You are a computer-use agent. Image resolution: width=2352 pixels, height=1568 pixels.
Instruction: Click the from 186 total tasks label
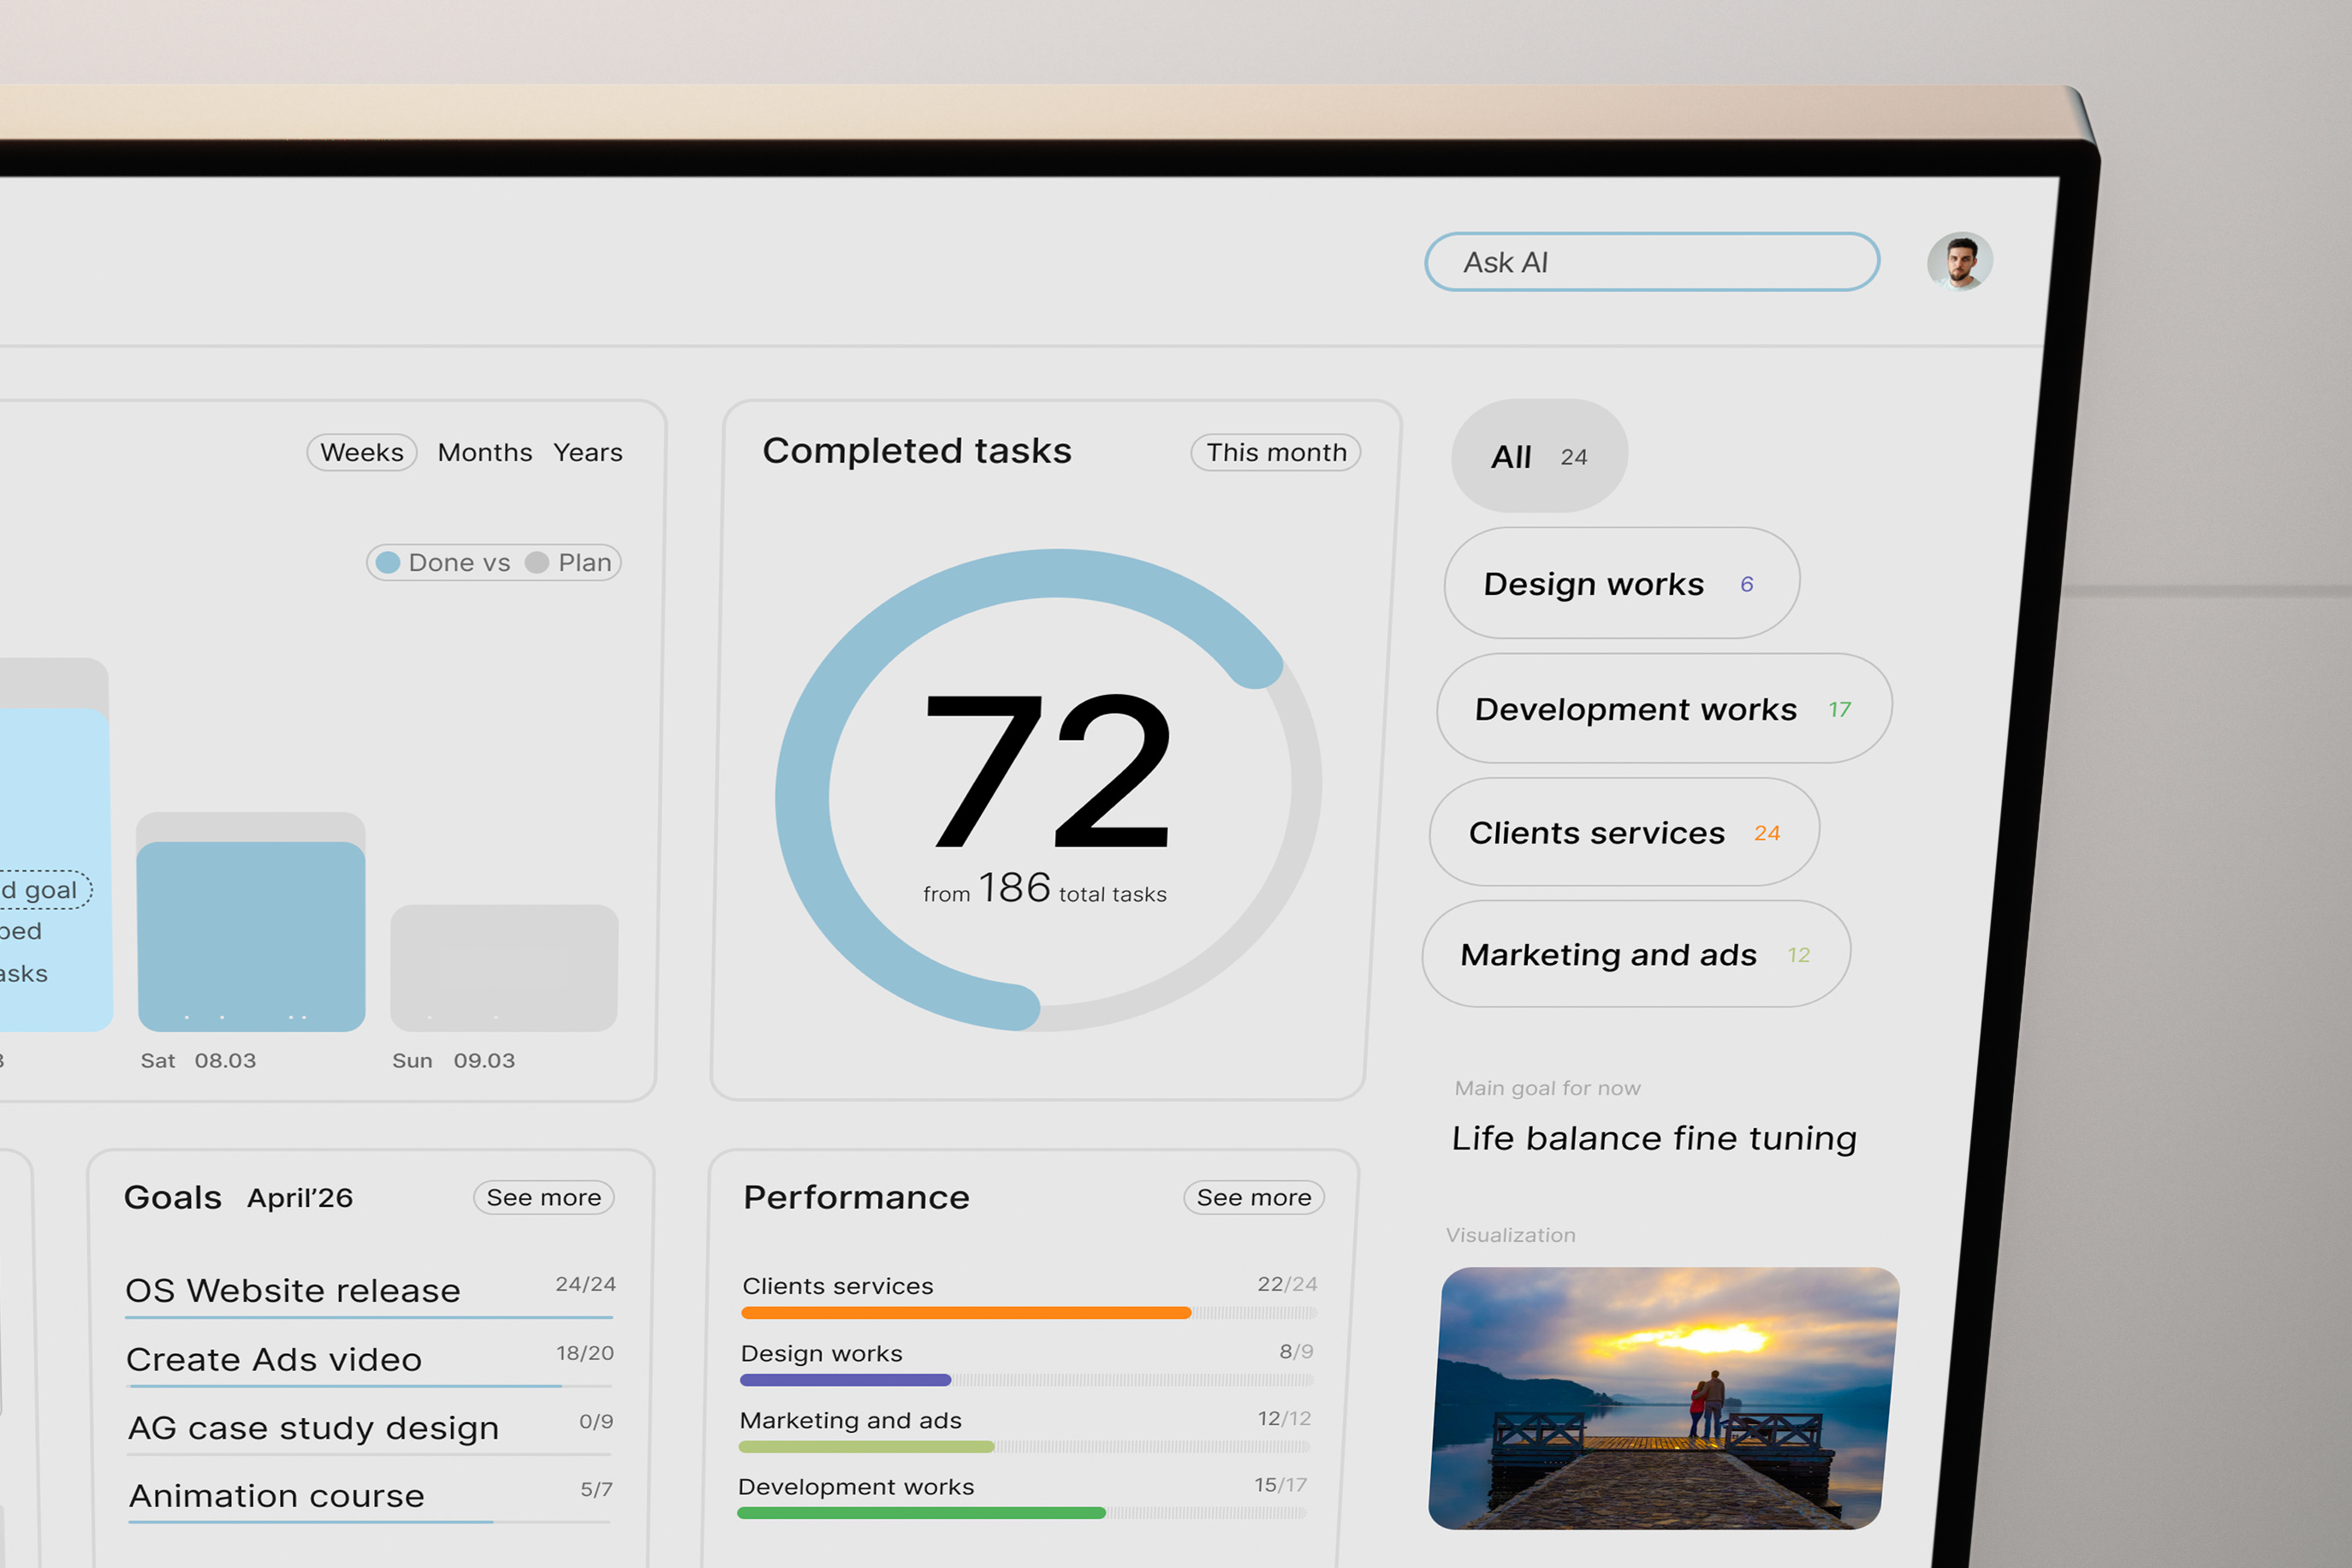click(1045, 888)
